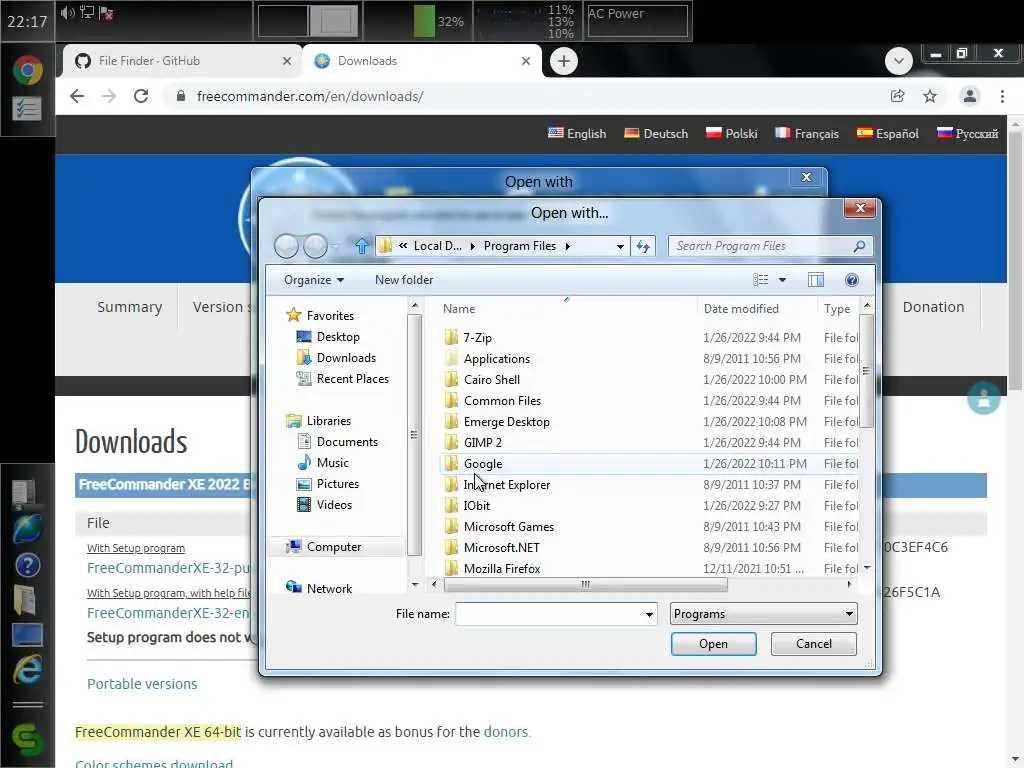Screen dimensions: 1024x768
Task: Follow the donors link
Action: click(x=505, y=732)
